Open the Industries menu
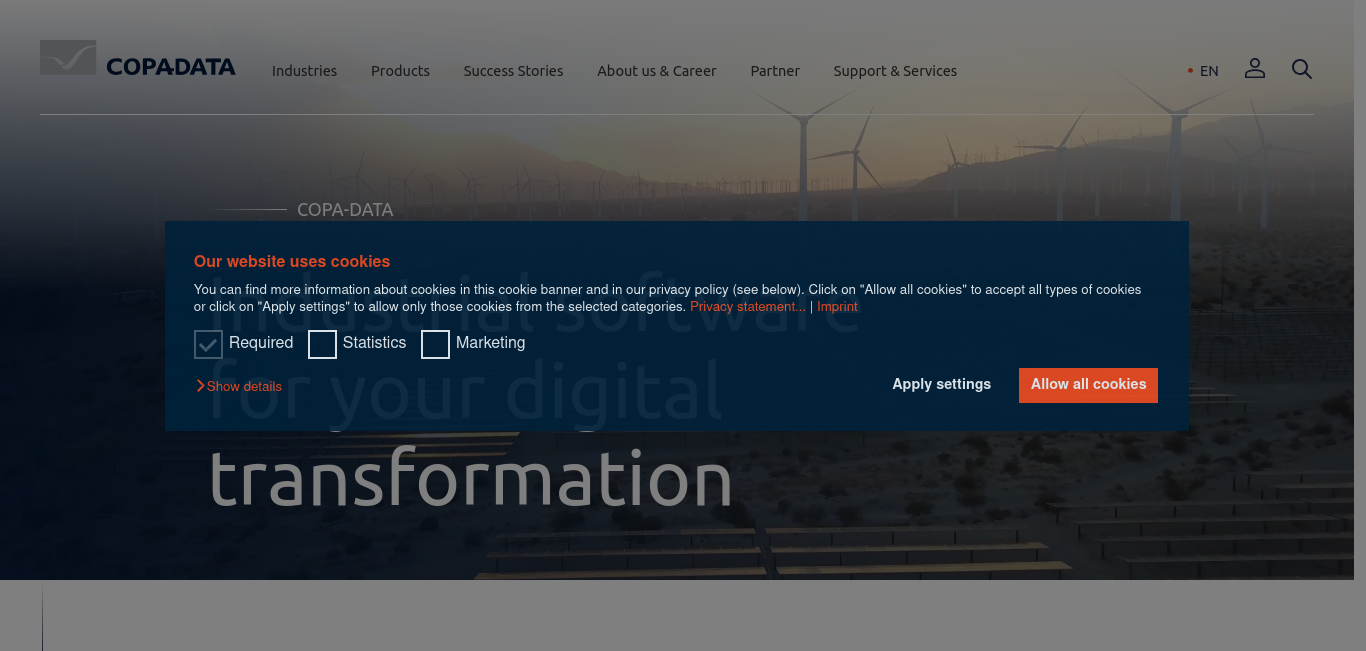 (x=304, y=71)
